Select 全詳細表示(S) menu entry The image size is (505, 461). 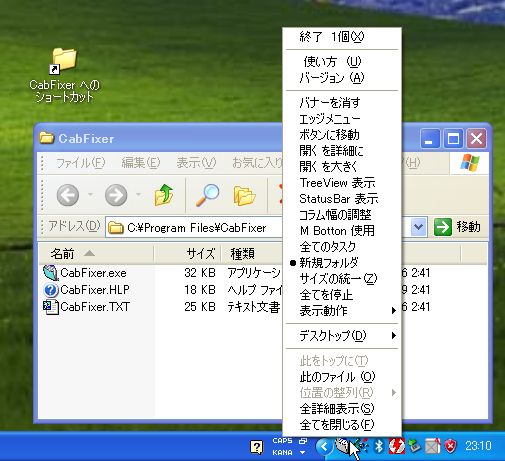tap(342, 409)
